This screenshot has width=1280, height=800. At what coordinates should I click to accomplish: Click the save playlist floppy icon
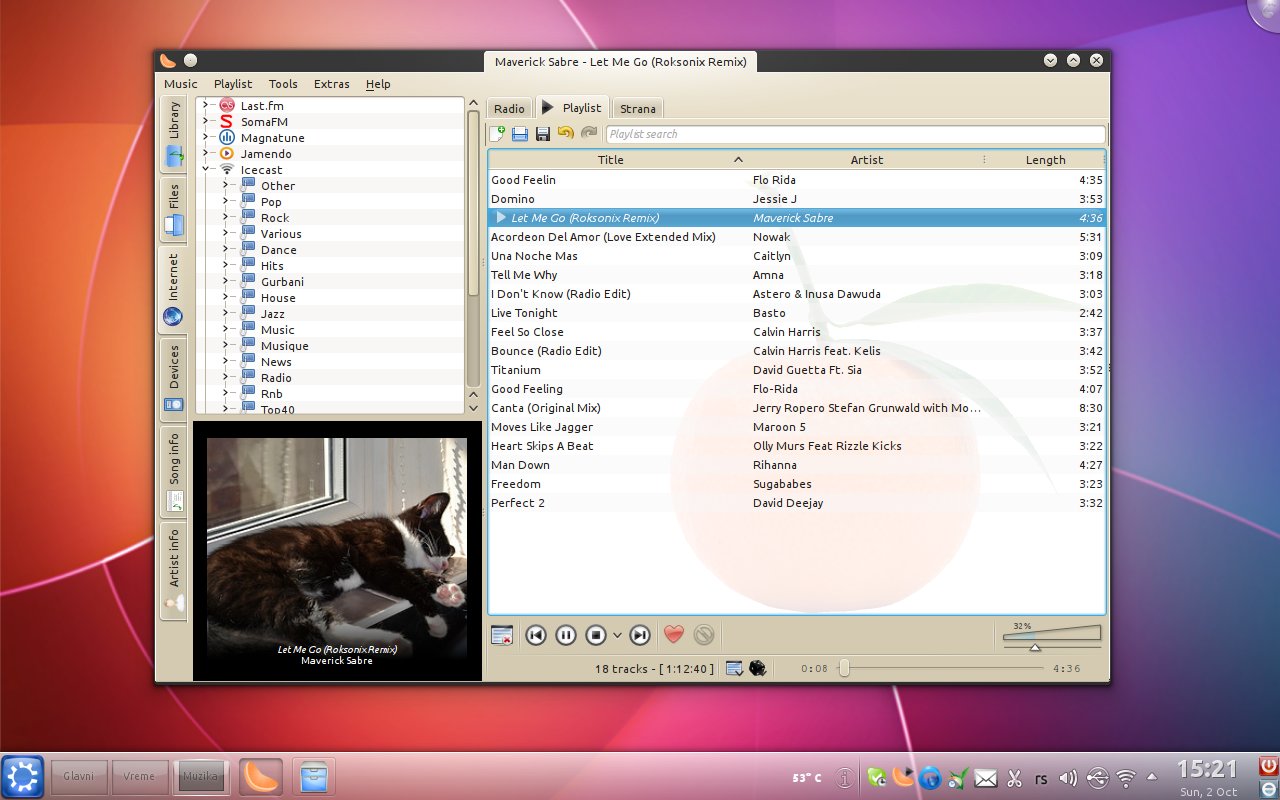coord(543,134)
